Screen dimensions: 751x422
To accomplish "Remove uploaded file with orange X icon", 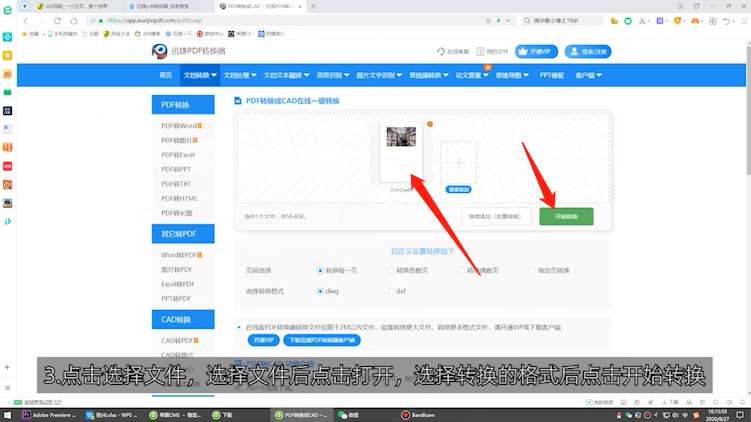I will coord(430,124).
